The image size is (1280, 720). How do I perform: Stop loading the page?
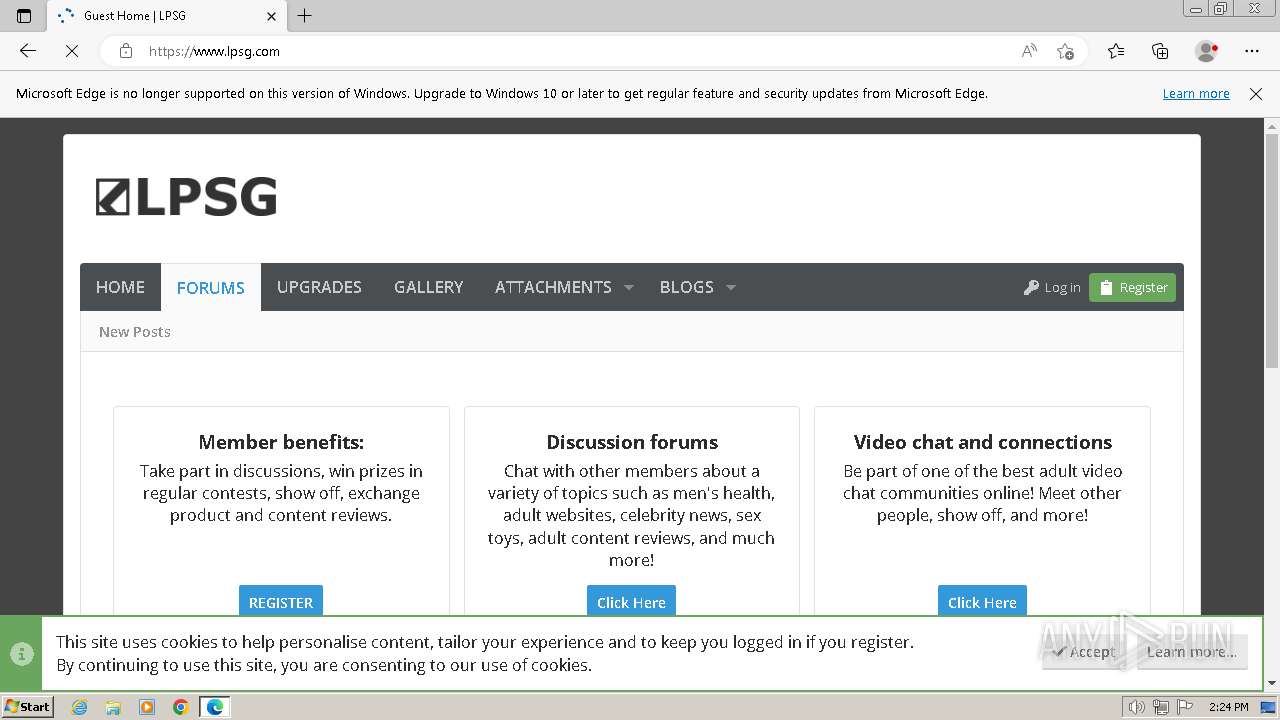72,51
